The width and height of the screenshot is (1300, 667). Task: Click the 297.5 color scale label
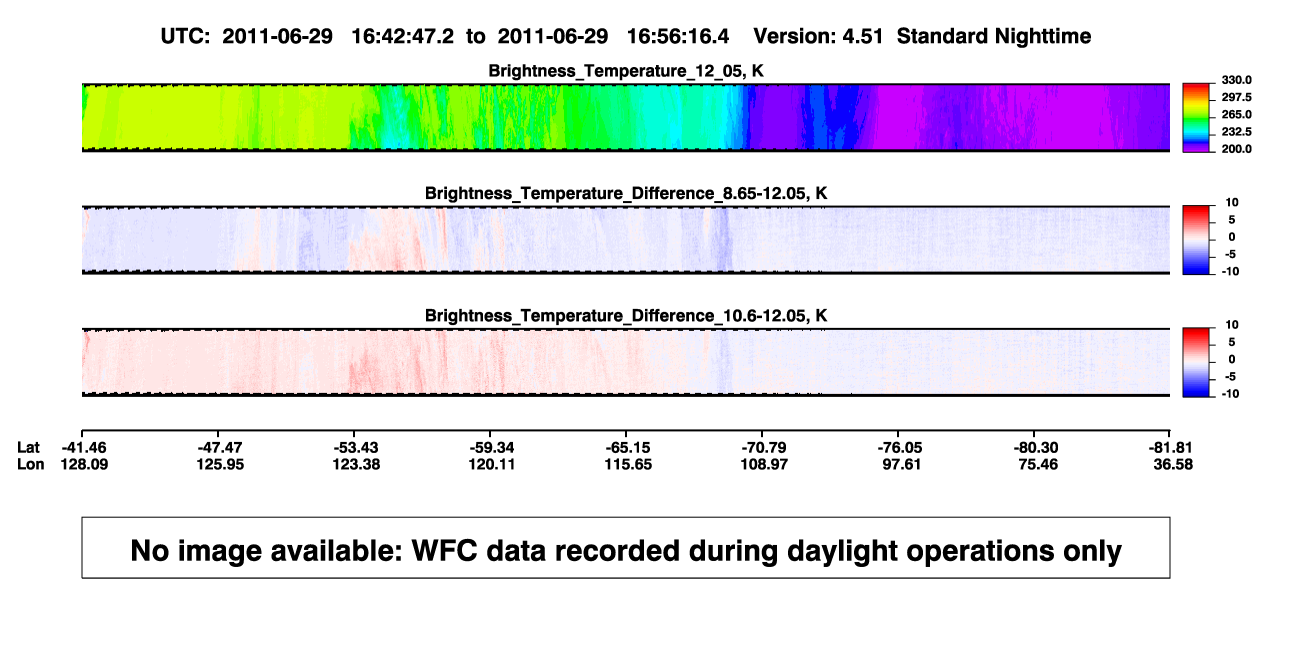pyautogui.click(x=1236, y=97)
